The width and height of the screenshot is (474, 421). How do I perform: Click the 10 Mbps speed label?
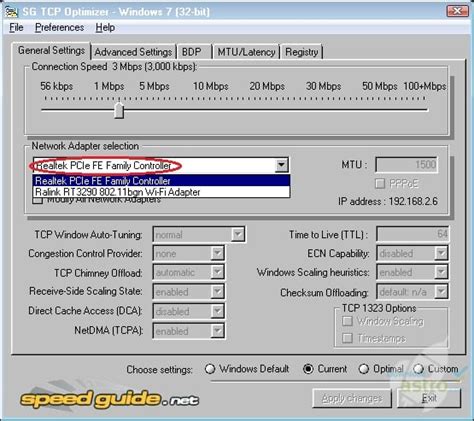click(x=210, y=86)
